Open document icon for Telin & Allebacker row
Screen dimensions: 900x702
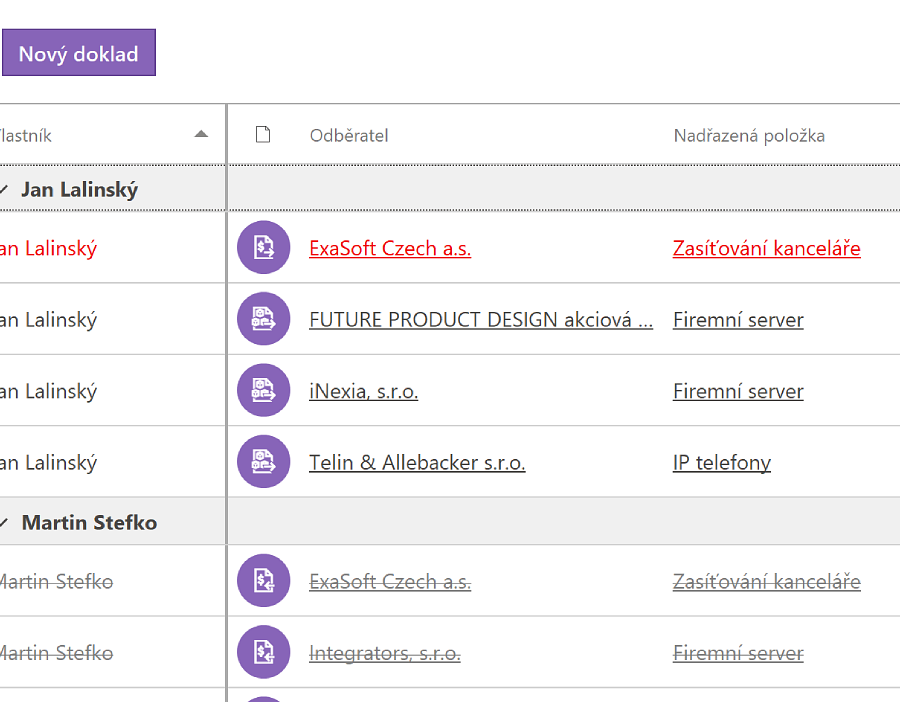coord(263,461)
